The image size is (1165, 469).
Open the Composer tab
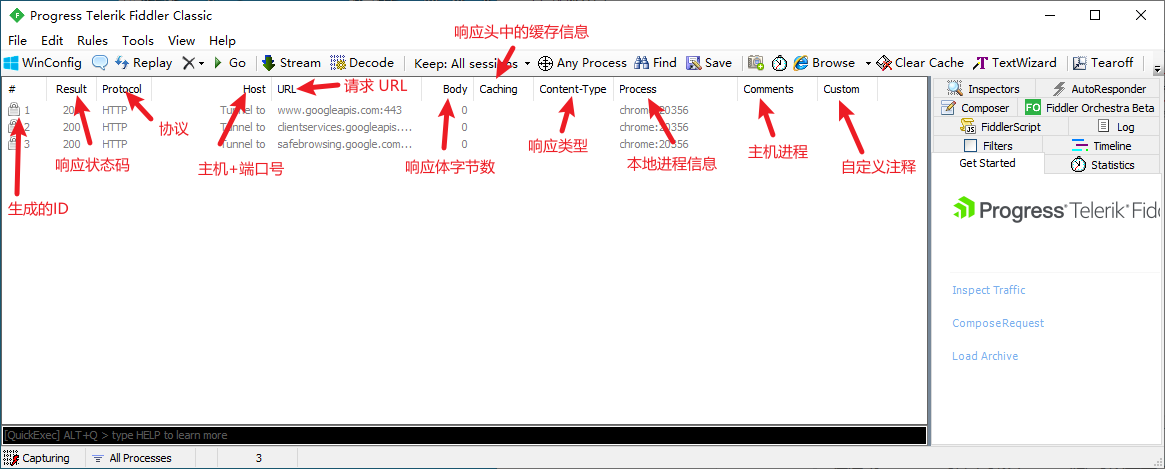tap(976, 108)
